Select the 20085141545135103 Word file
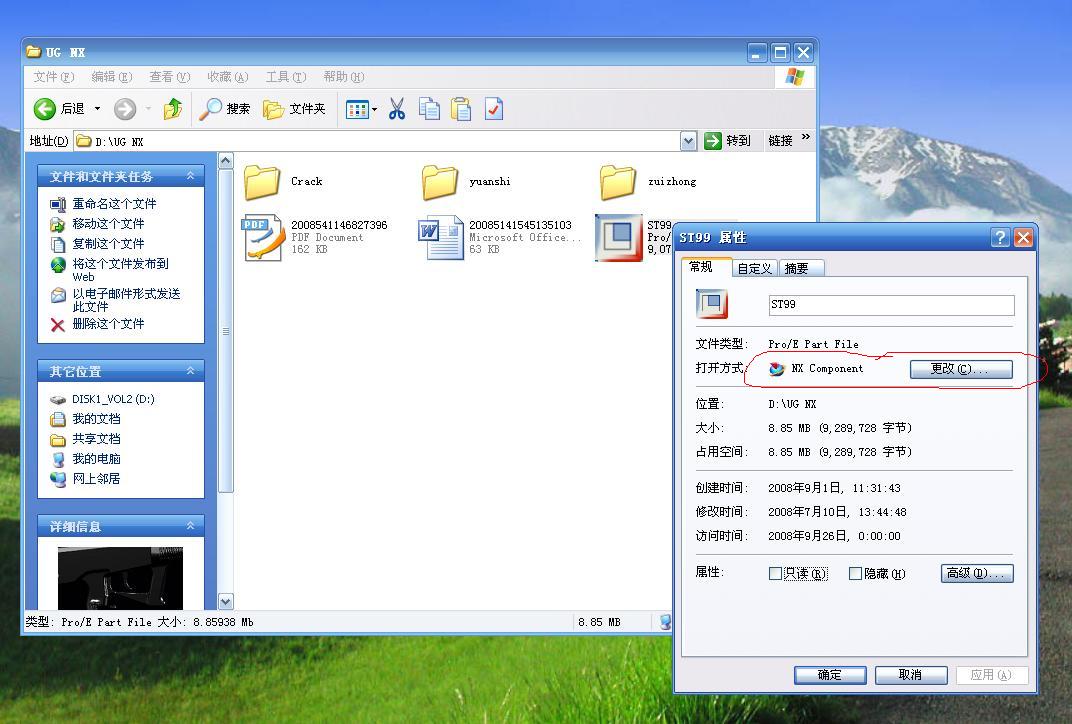This screenshot has height=724, width=1072. point(499,237)
